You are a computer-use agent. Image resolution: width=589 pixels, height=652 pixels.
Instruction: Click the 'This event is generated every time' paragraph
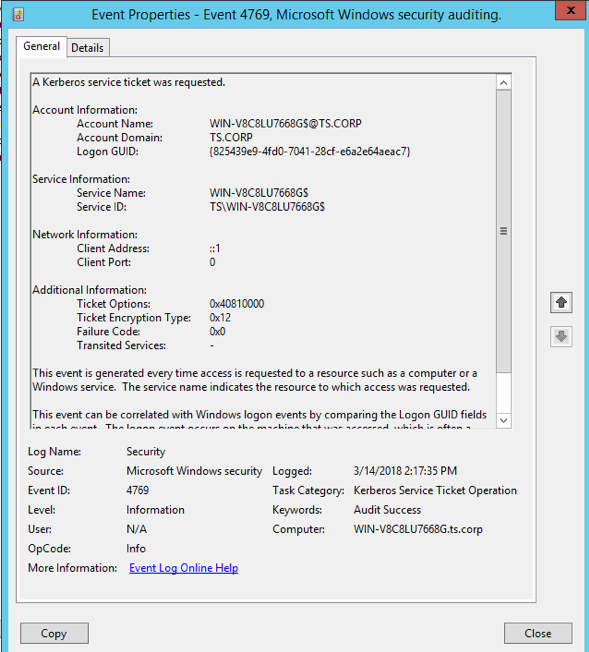[x=255, y=380]
